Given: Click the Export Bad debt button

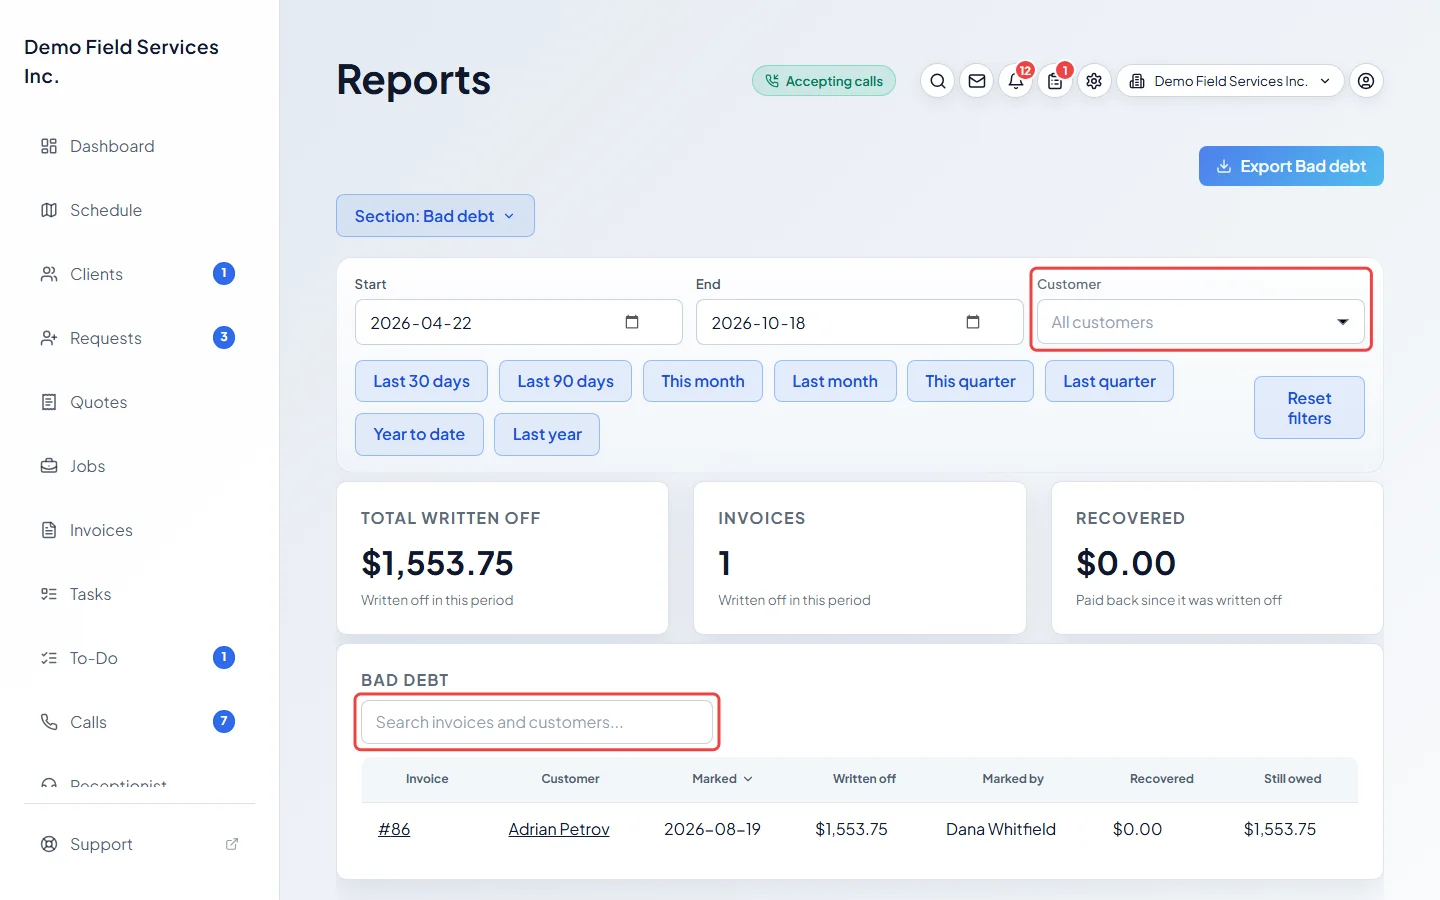Looking at the screenshot, I should coord(1291,166).
